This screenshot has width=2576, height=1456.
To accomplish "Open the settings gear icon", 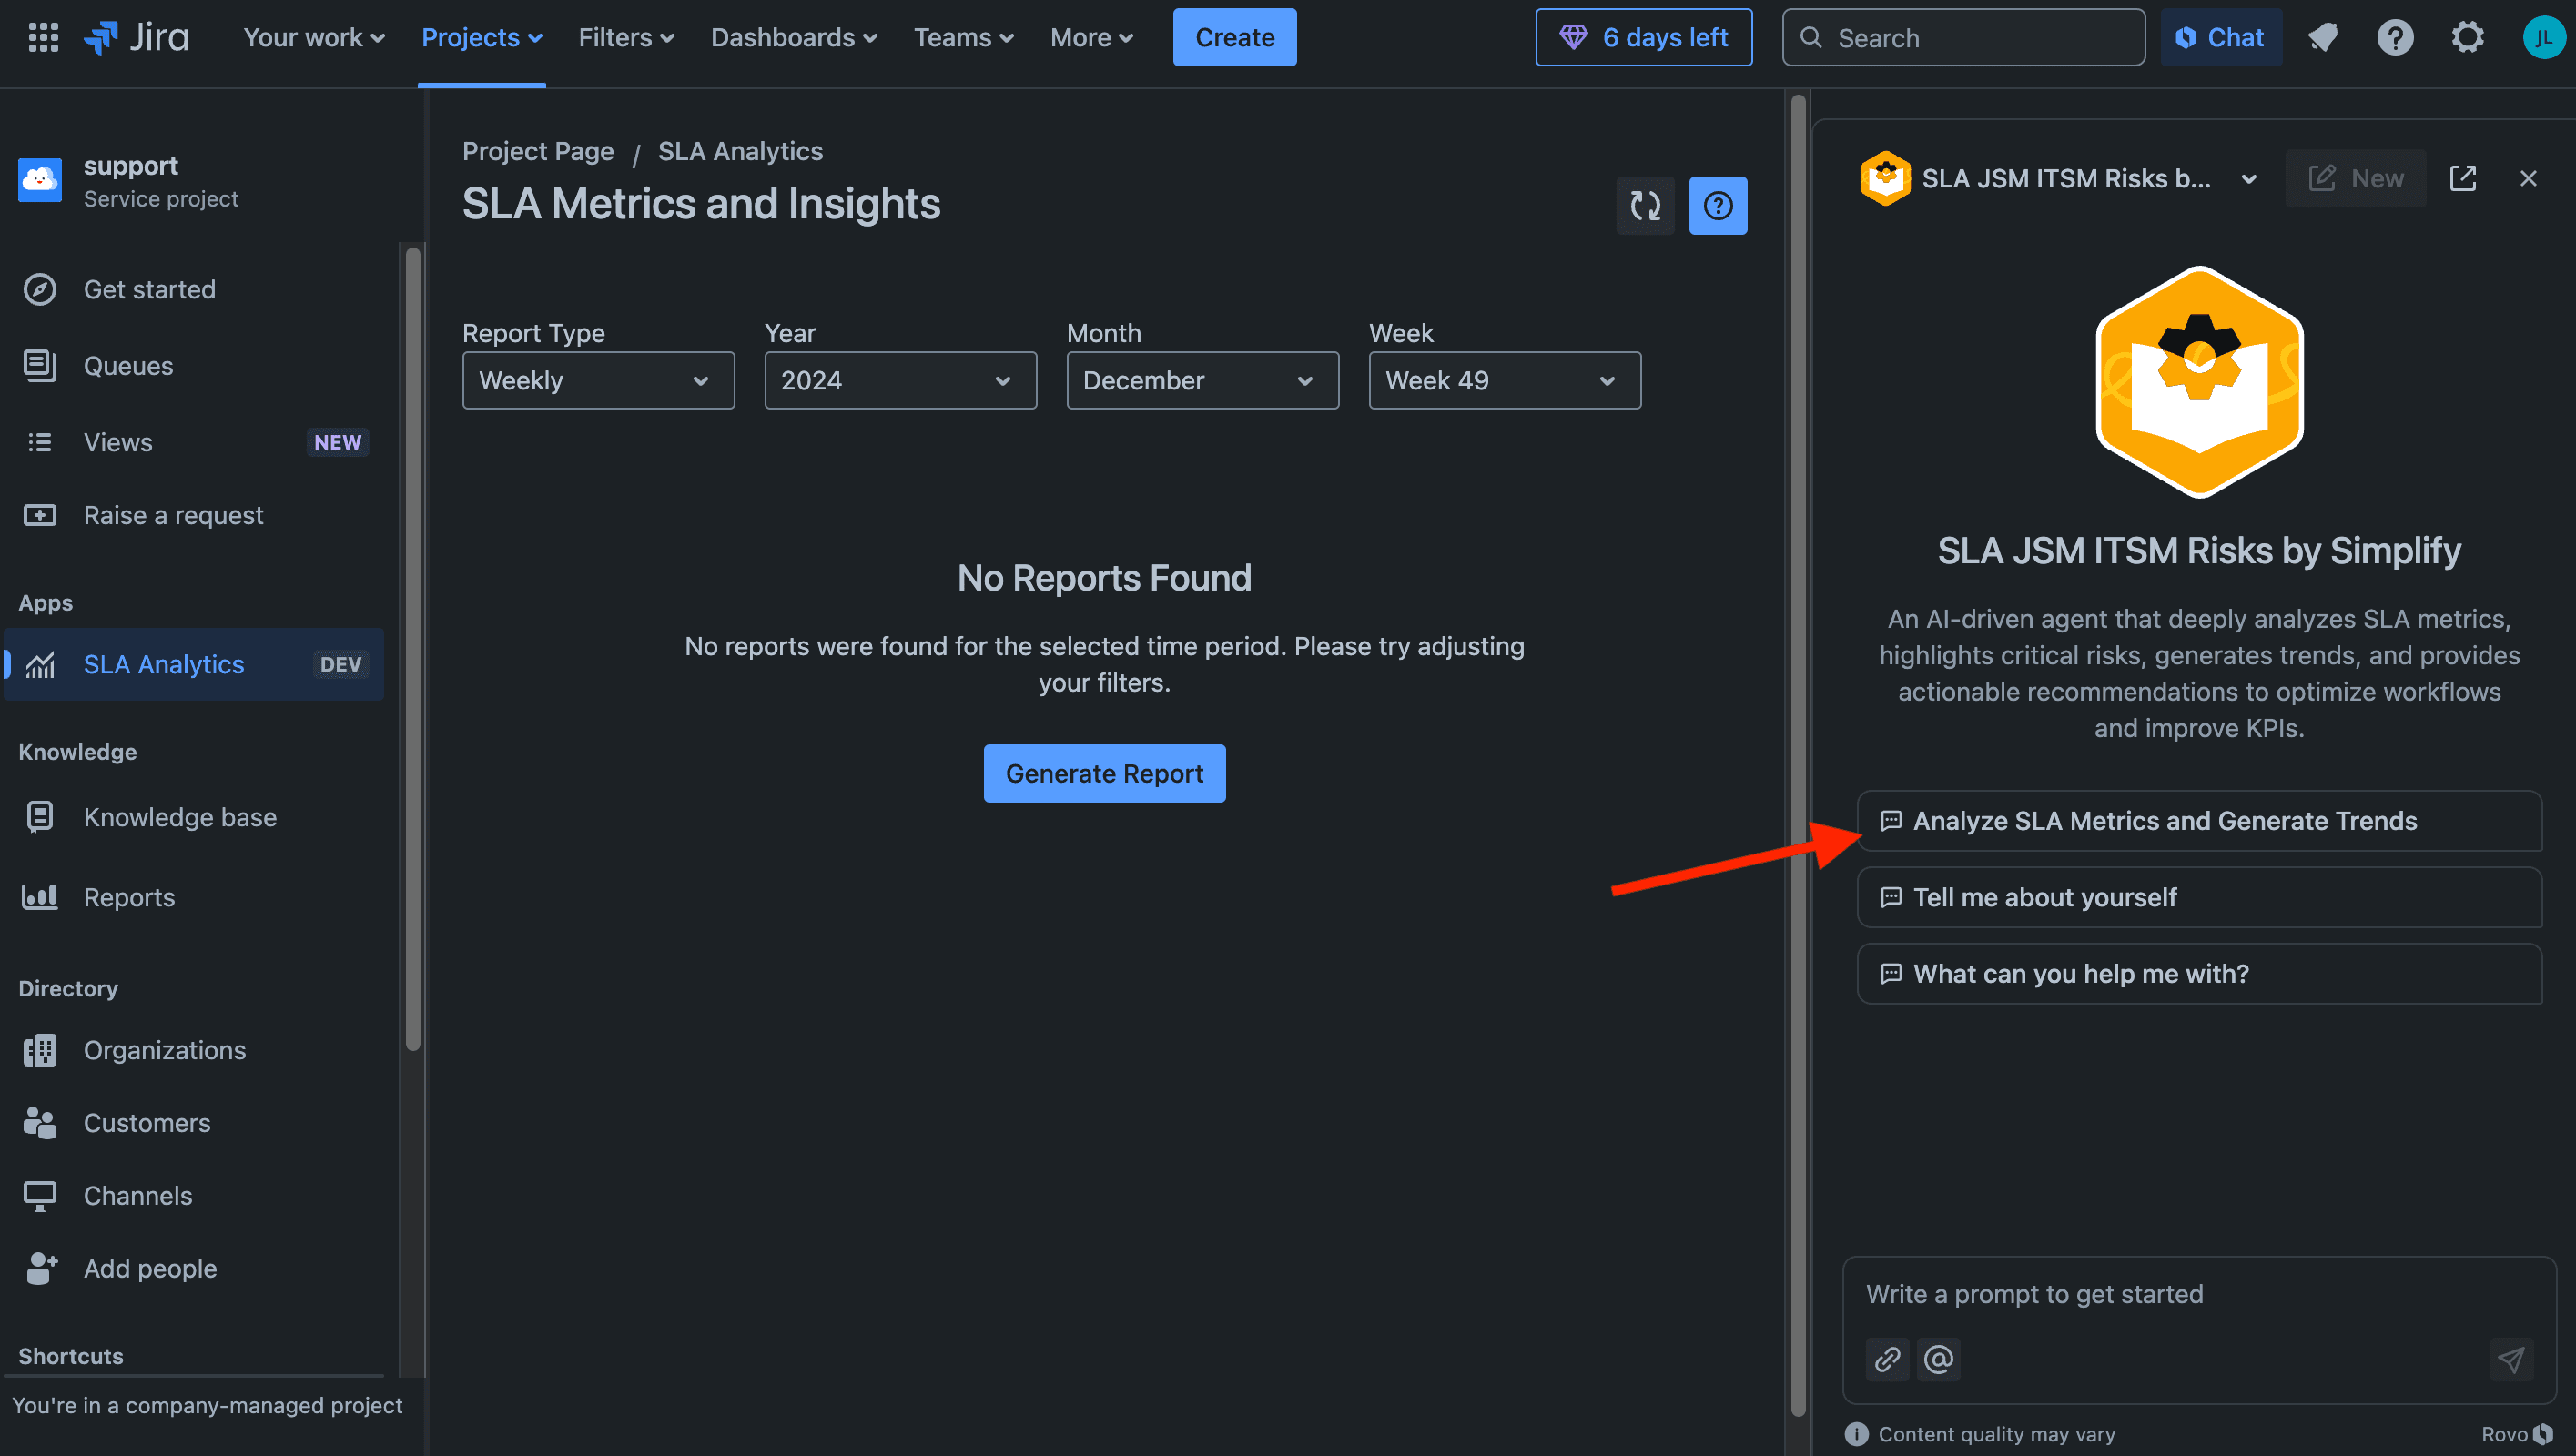I will [x=2467, y=38].
